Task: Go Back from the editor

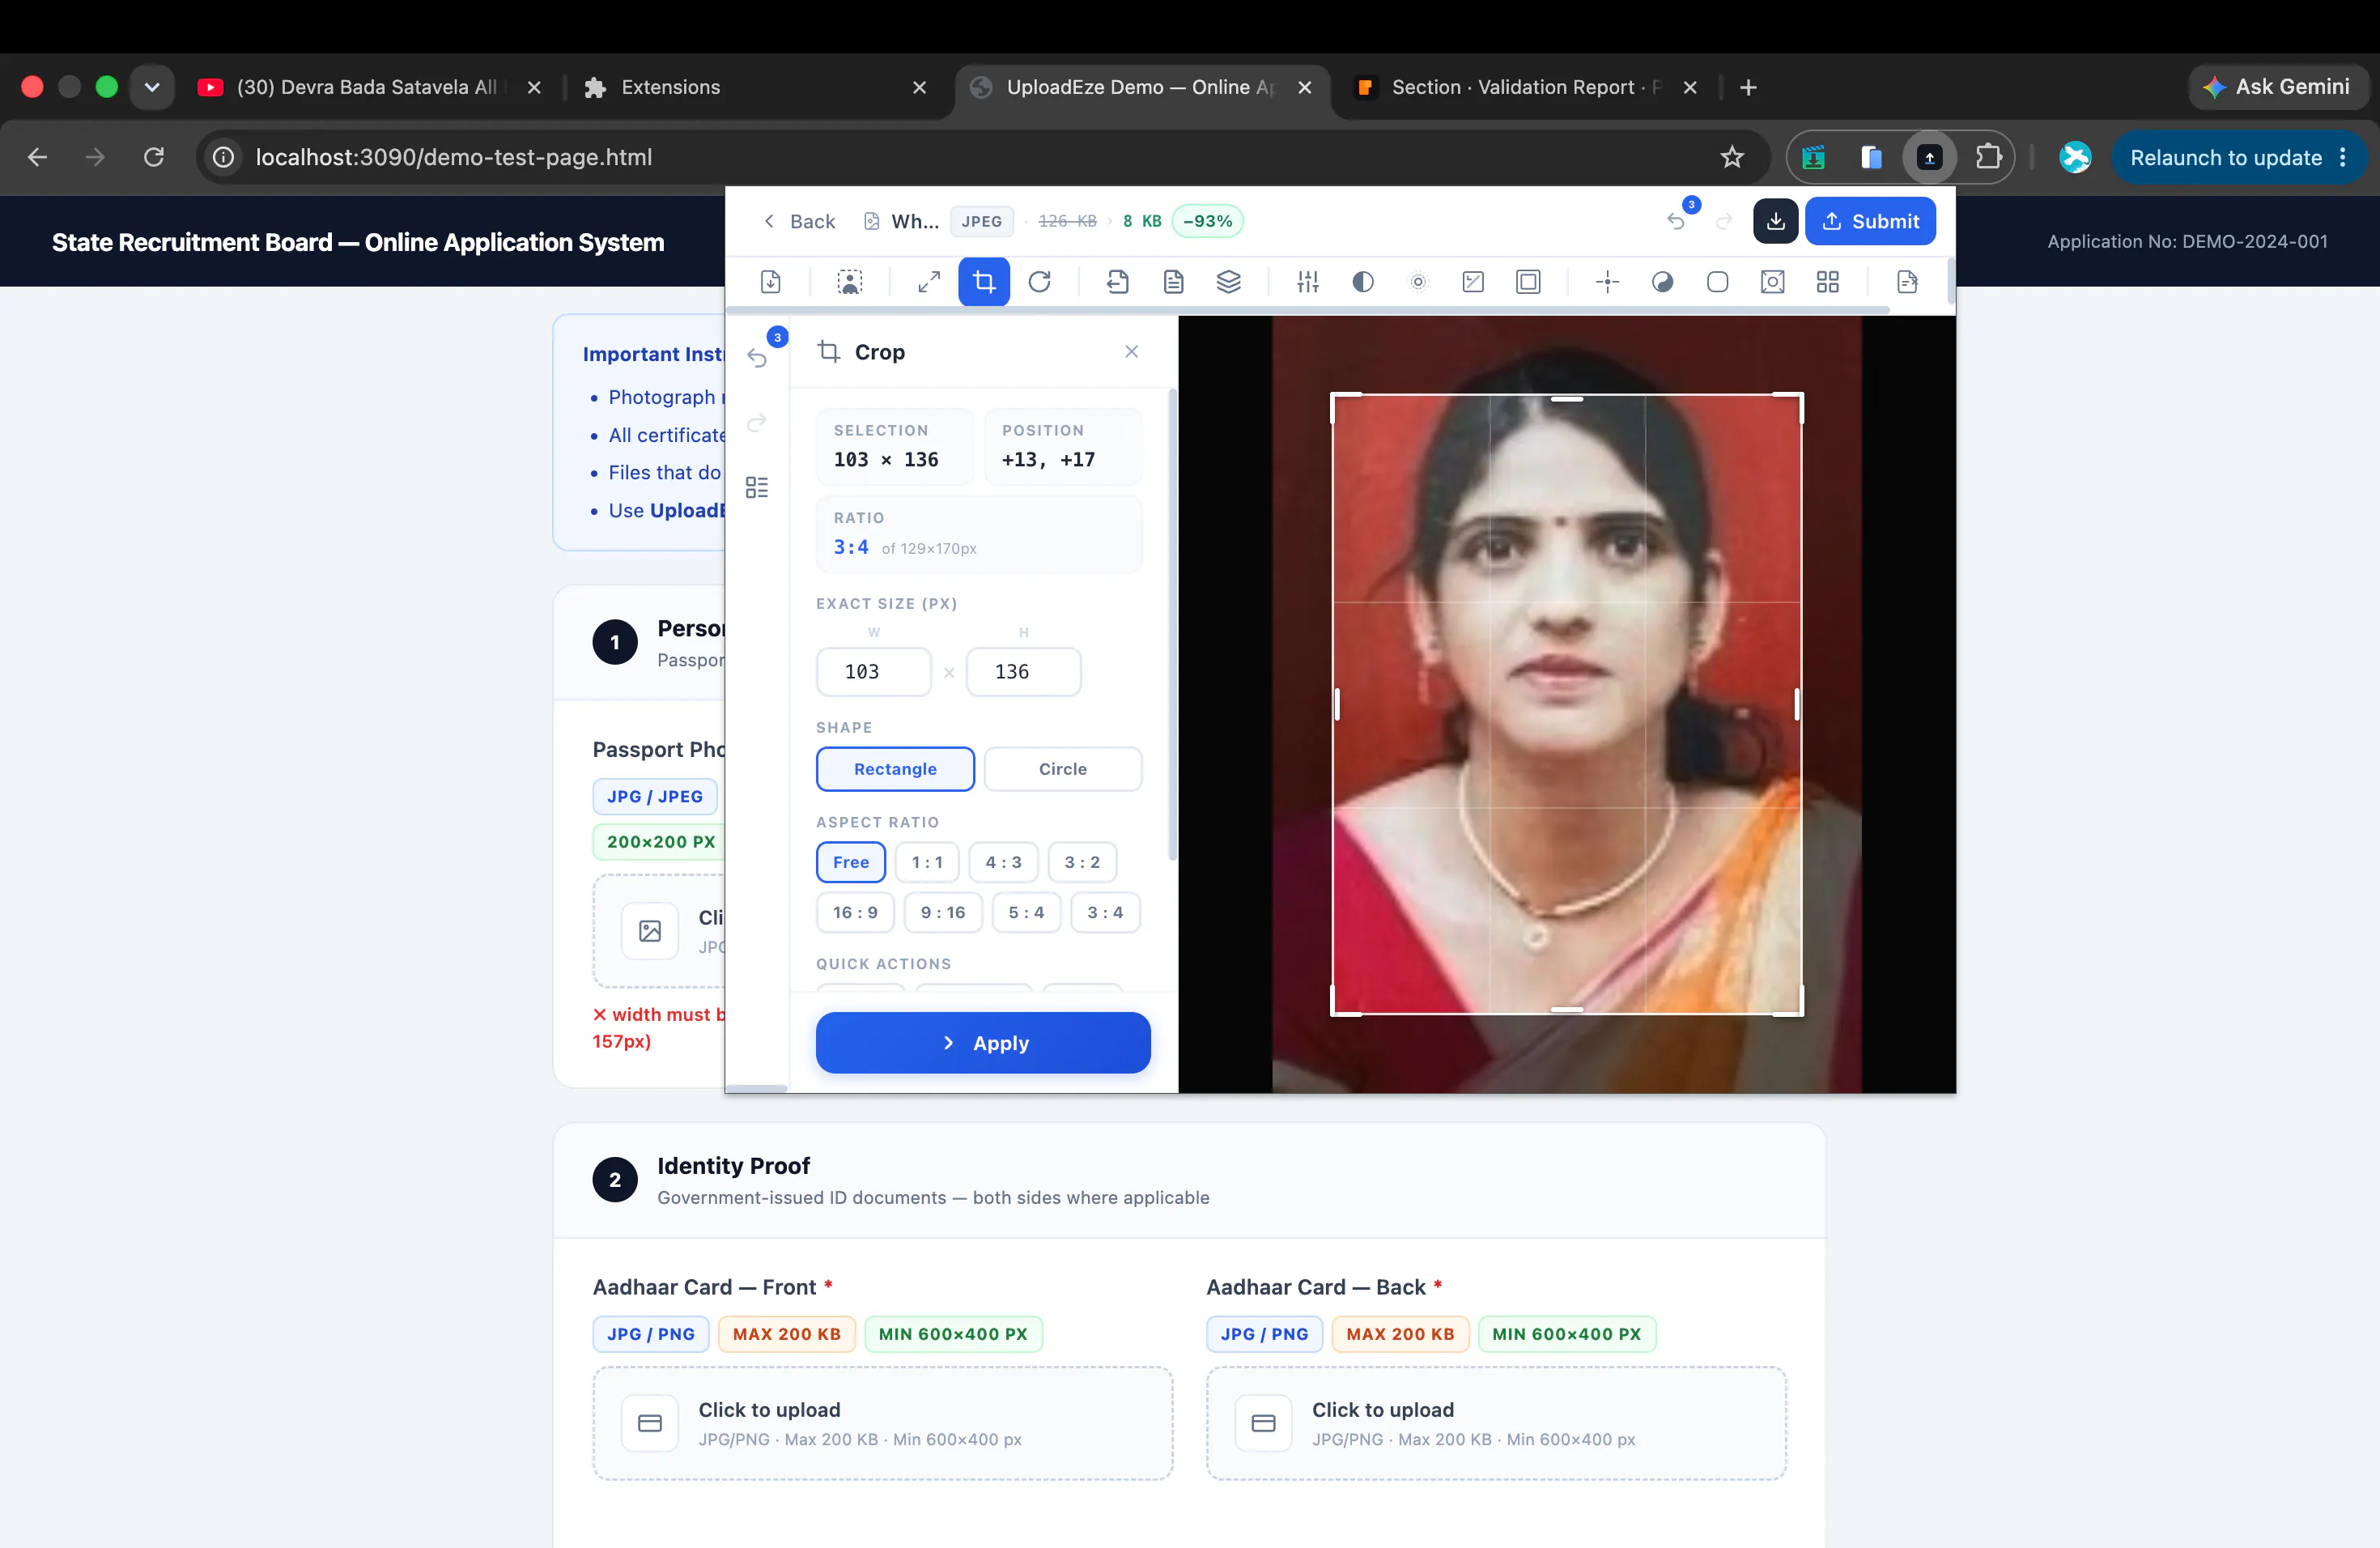Action: click(799, 221)
